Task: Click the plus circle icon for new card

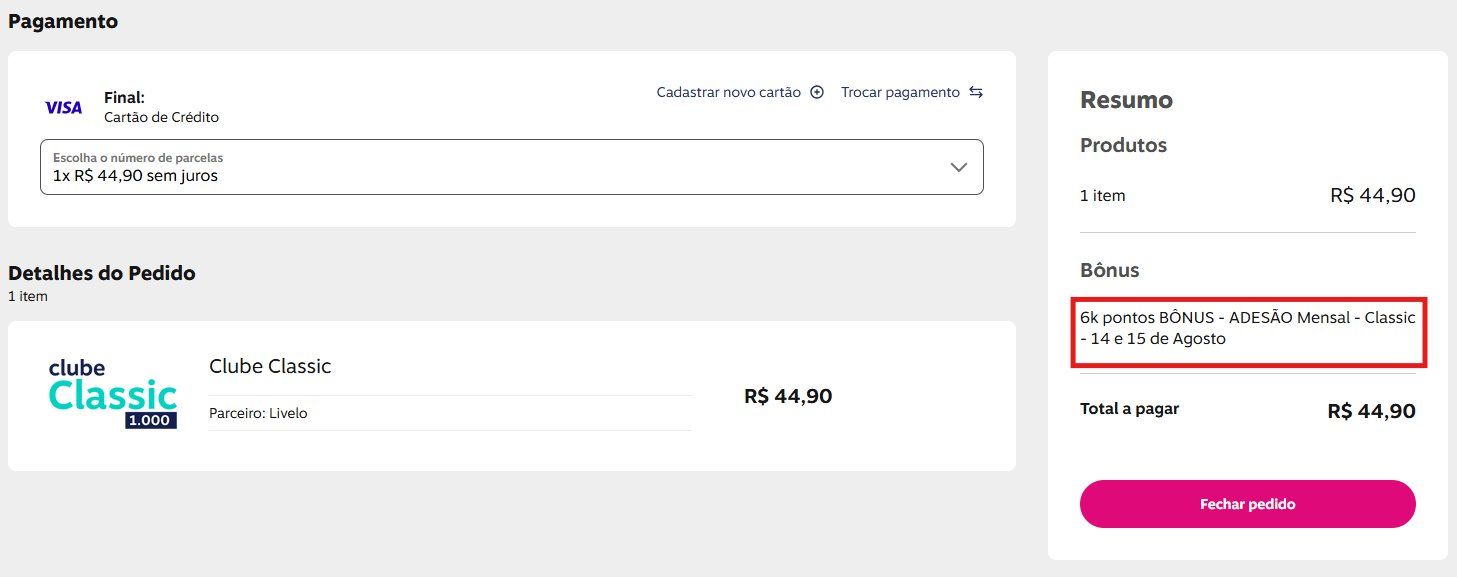Action: [817, 92]
